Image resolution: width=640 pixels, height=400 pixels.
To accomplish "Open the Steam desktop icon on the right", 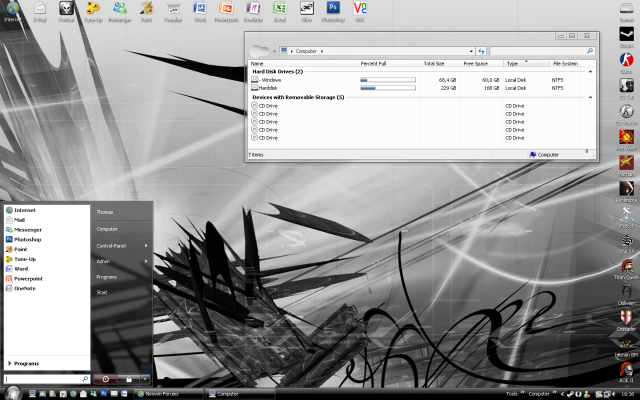I will coord(627,37).
